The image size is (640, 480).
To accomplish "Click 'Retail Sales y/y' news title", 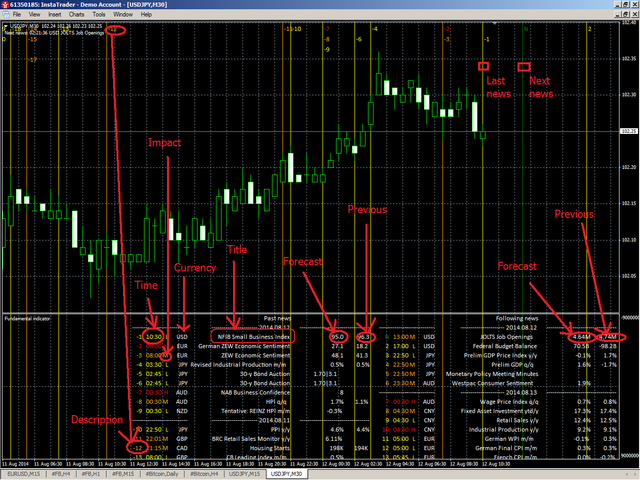I will [x=518, y=420].
